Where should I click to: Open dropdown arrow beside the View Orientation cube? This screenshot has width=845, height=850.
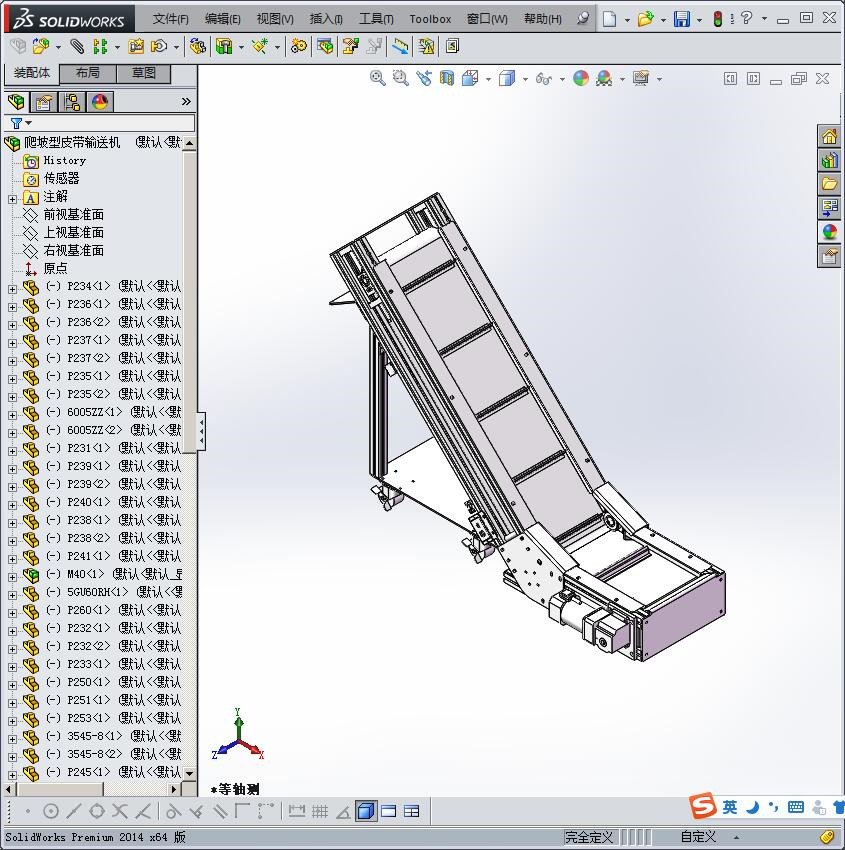click(488, 79)
